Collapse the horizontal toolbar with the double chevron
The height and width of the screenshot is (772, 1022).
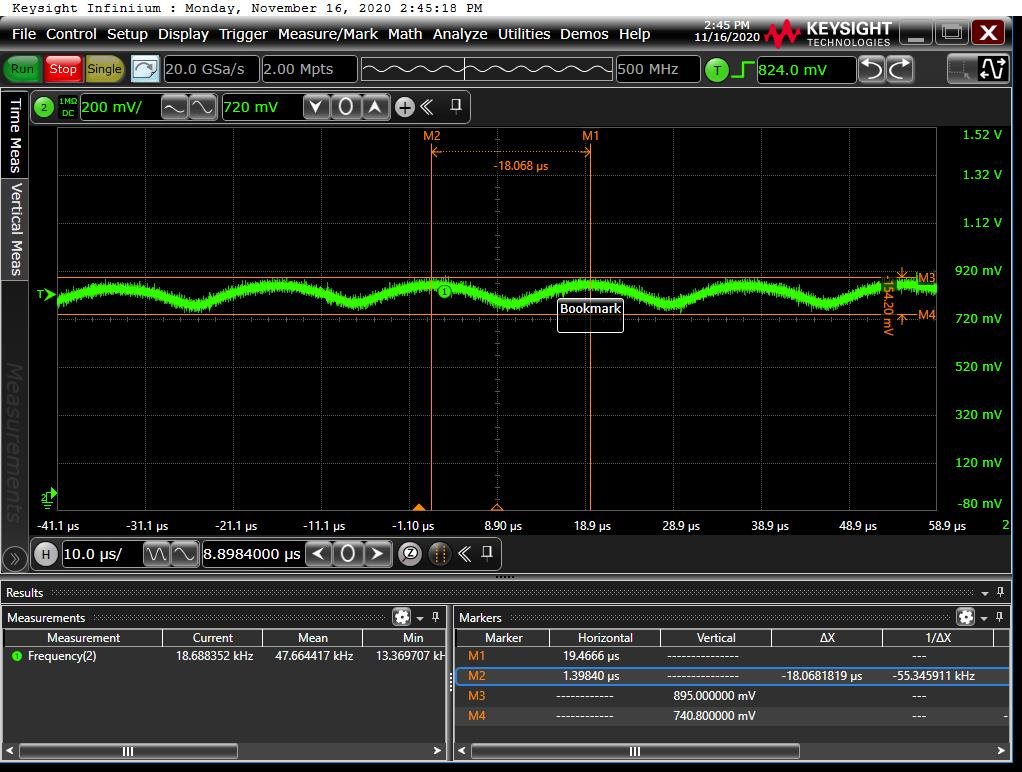click(464, 554)
